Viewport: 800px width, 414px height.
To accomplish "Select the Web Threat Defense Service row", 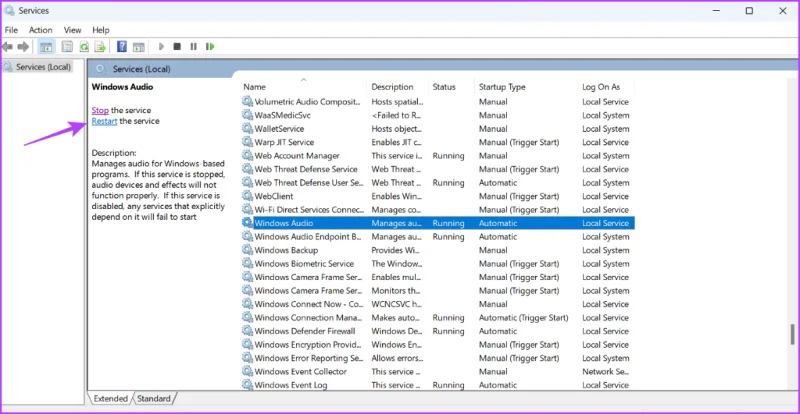I will point(438,169).
